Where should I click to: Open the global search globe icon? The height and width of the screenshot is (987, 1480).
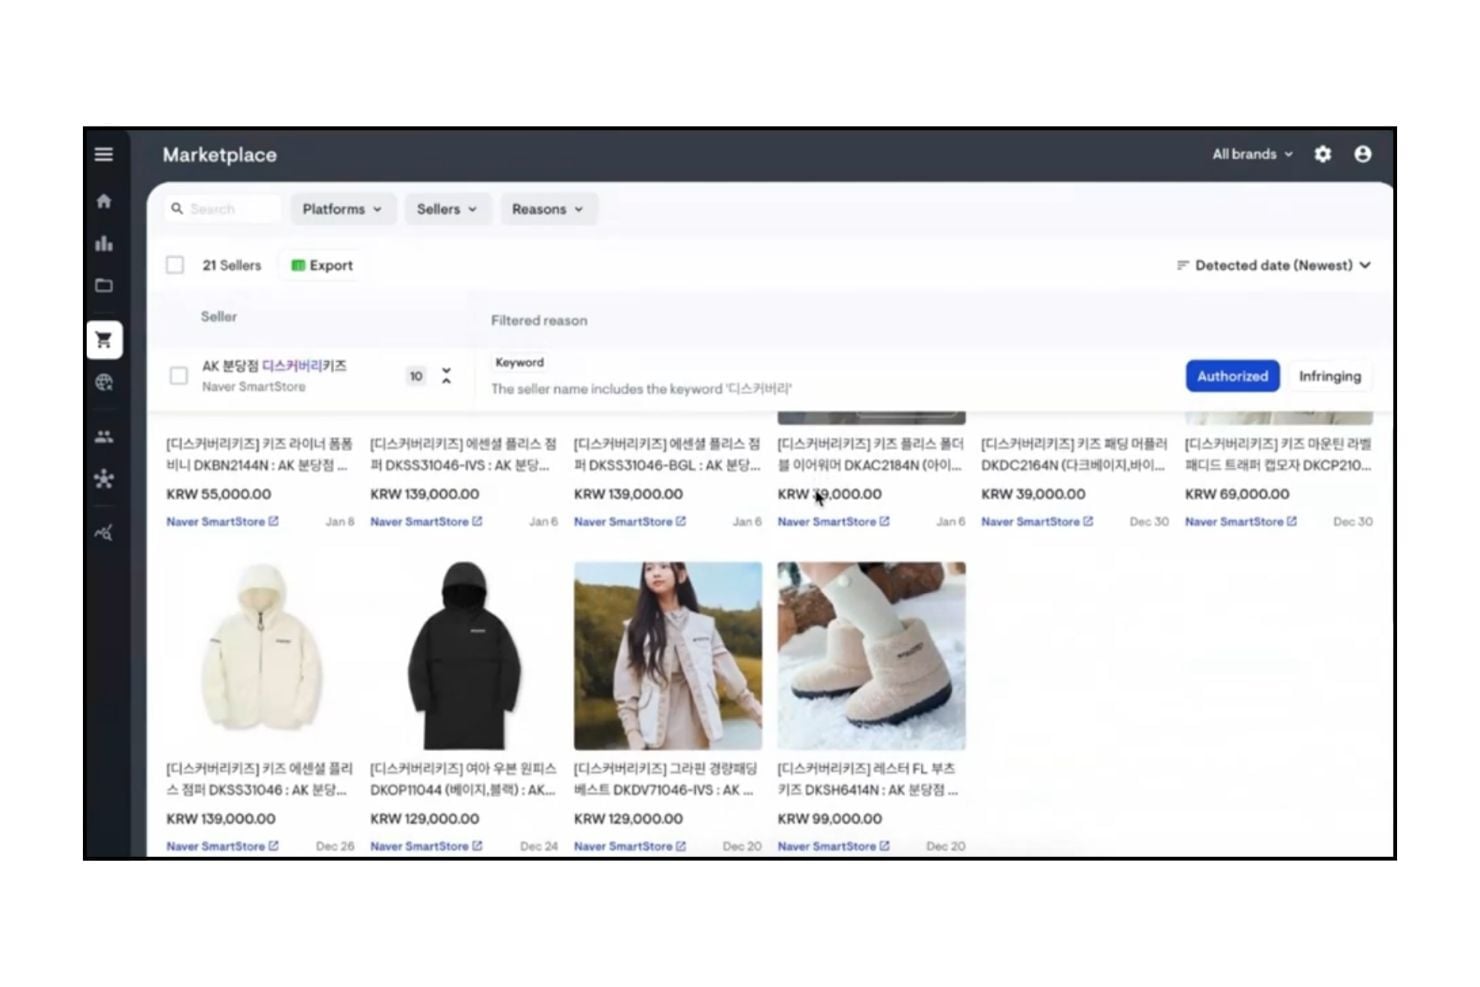click(x=104, y=381)
